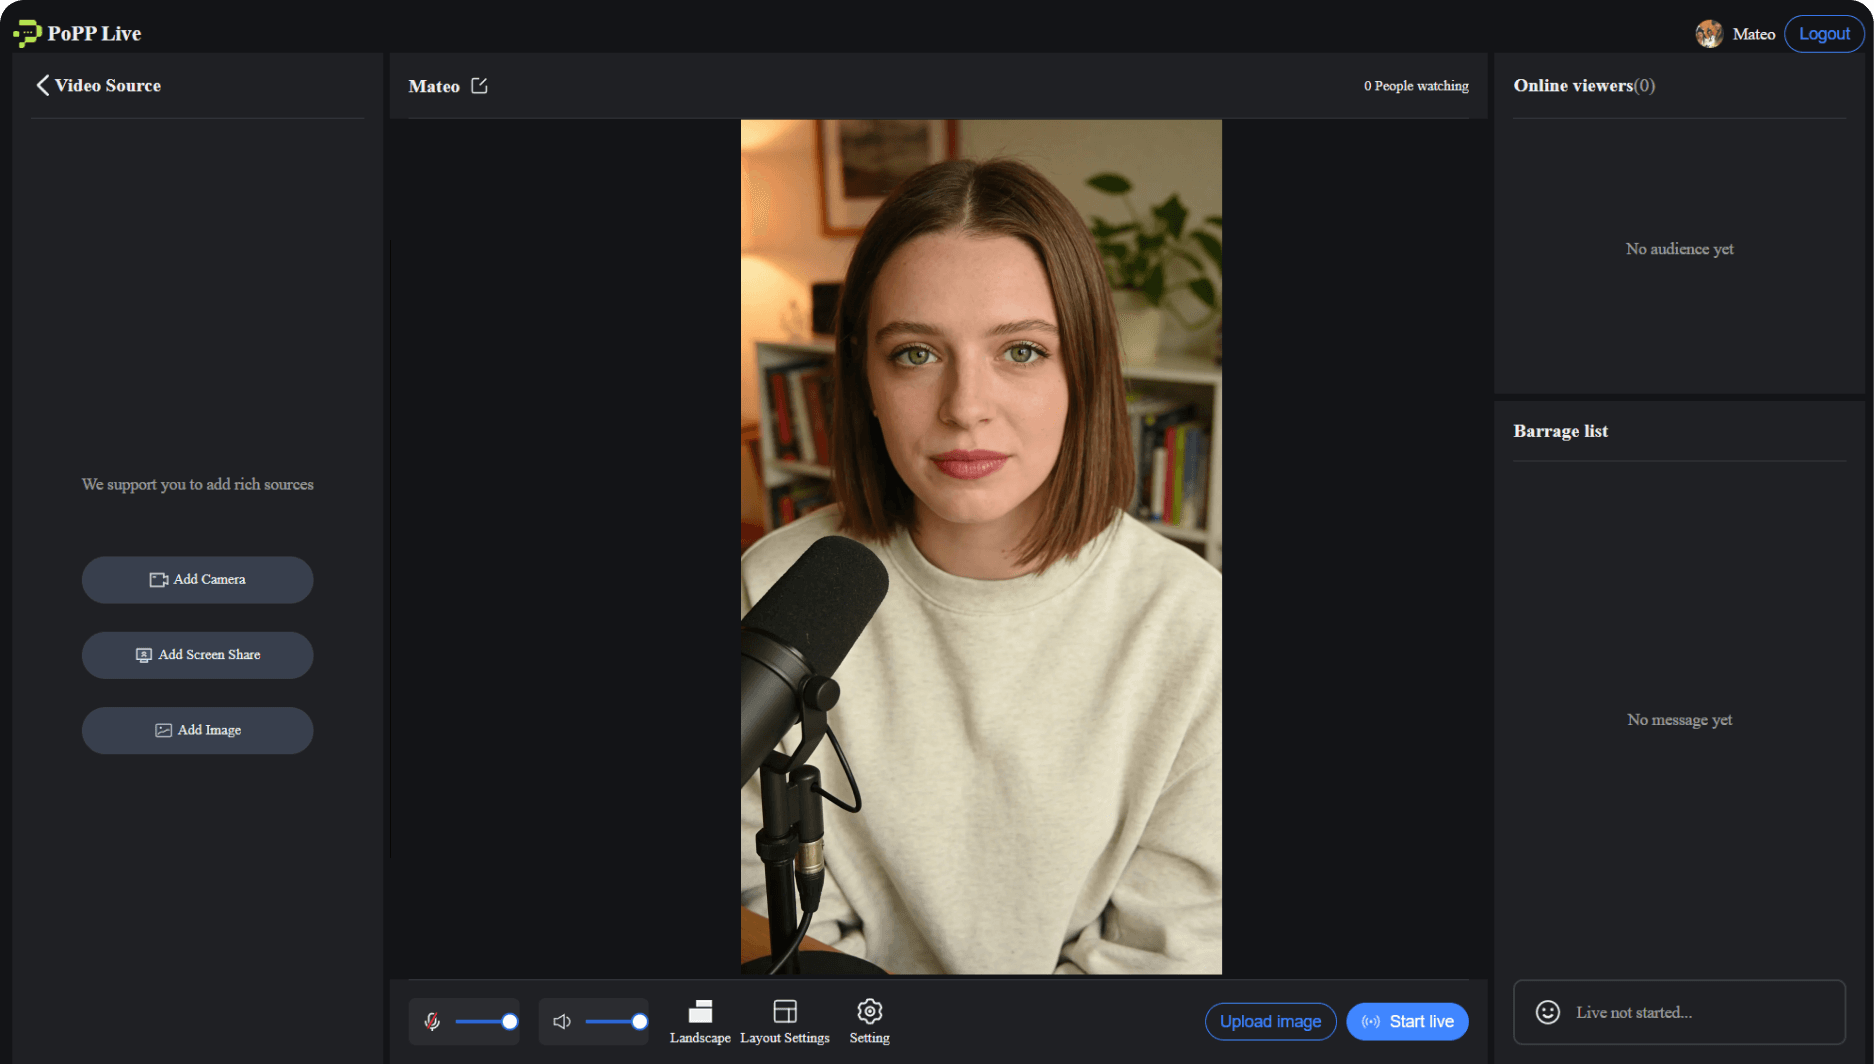
Task: Add a Camera source
Action: (198, 580)
